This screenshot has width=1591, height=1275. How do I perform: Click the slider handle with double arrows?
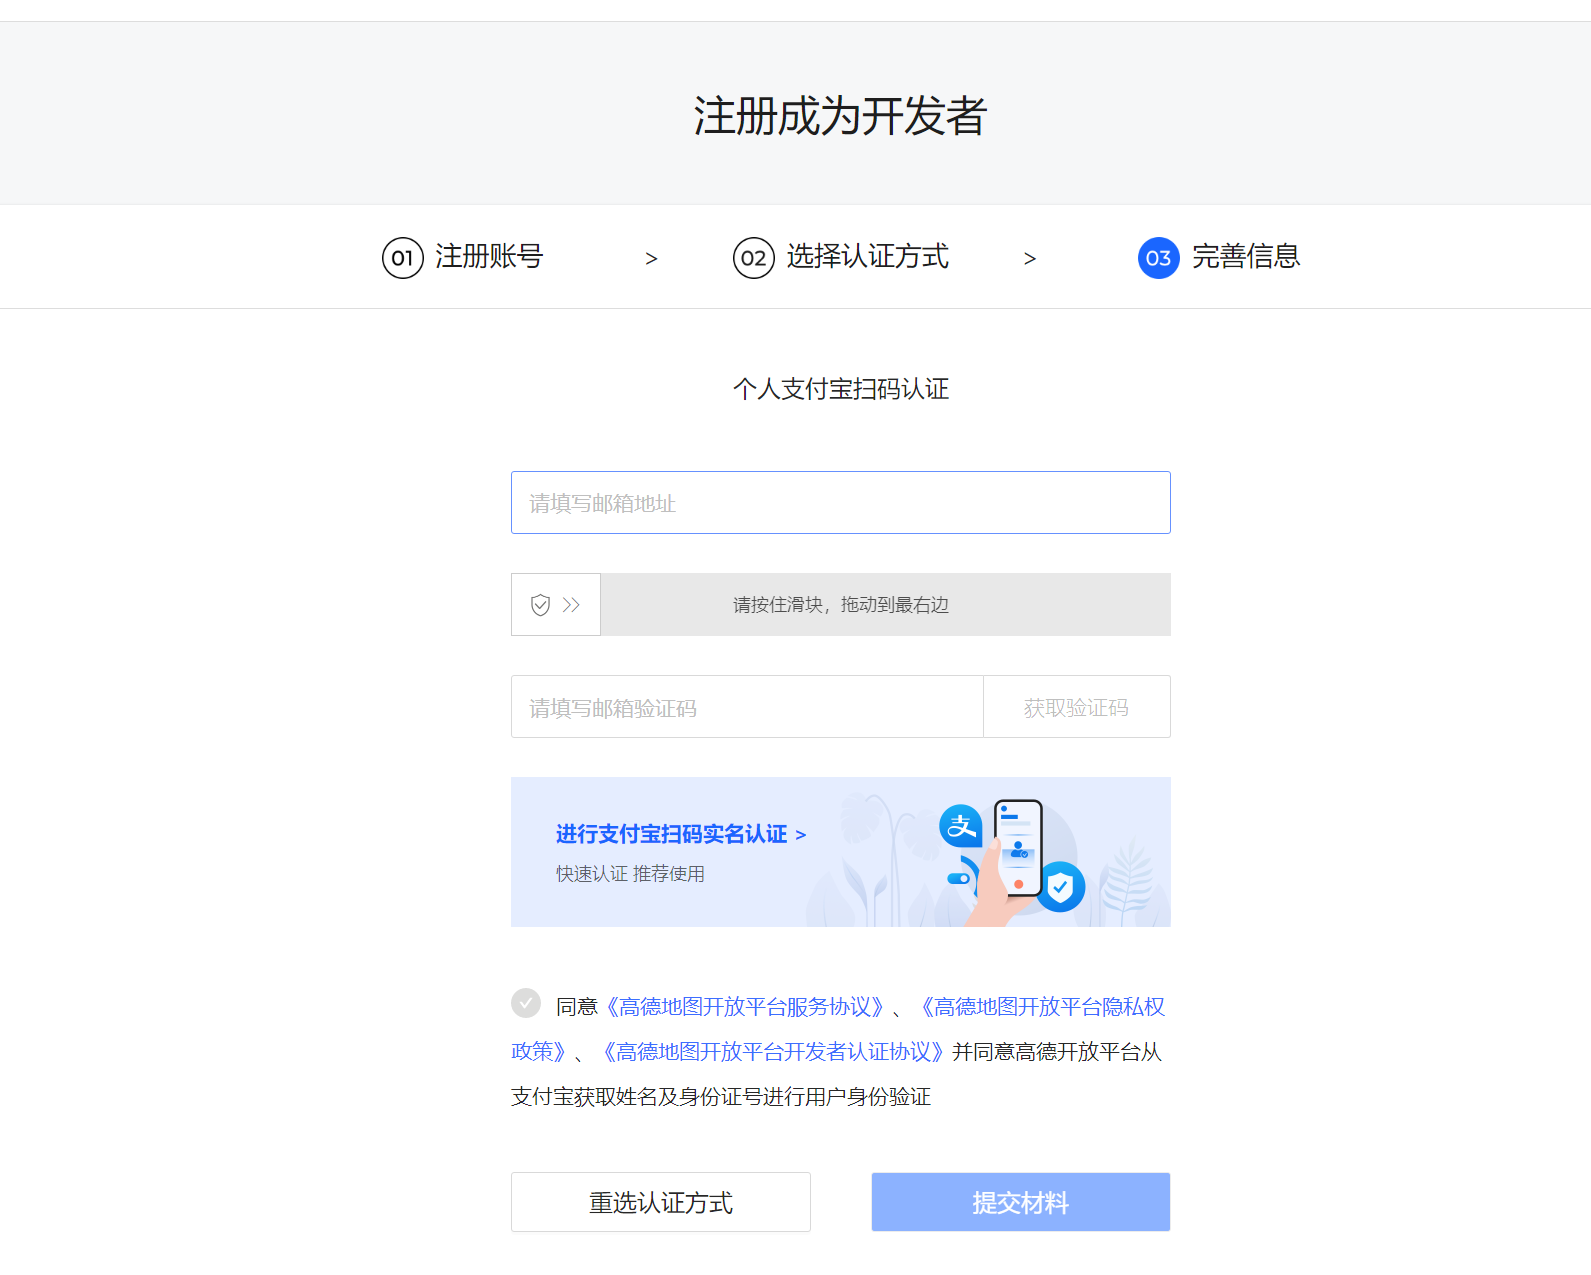[x=556, y=605]
